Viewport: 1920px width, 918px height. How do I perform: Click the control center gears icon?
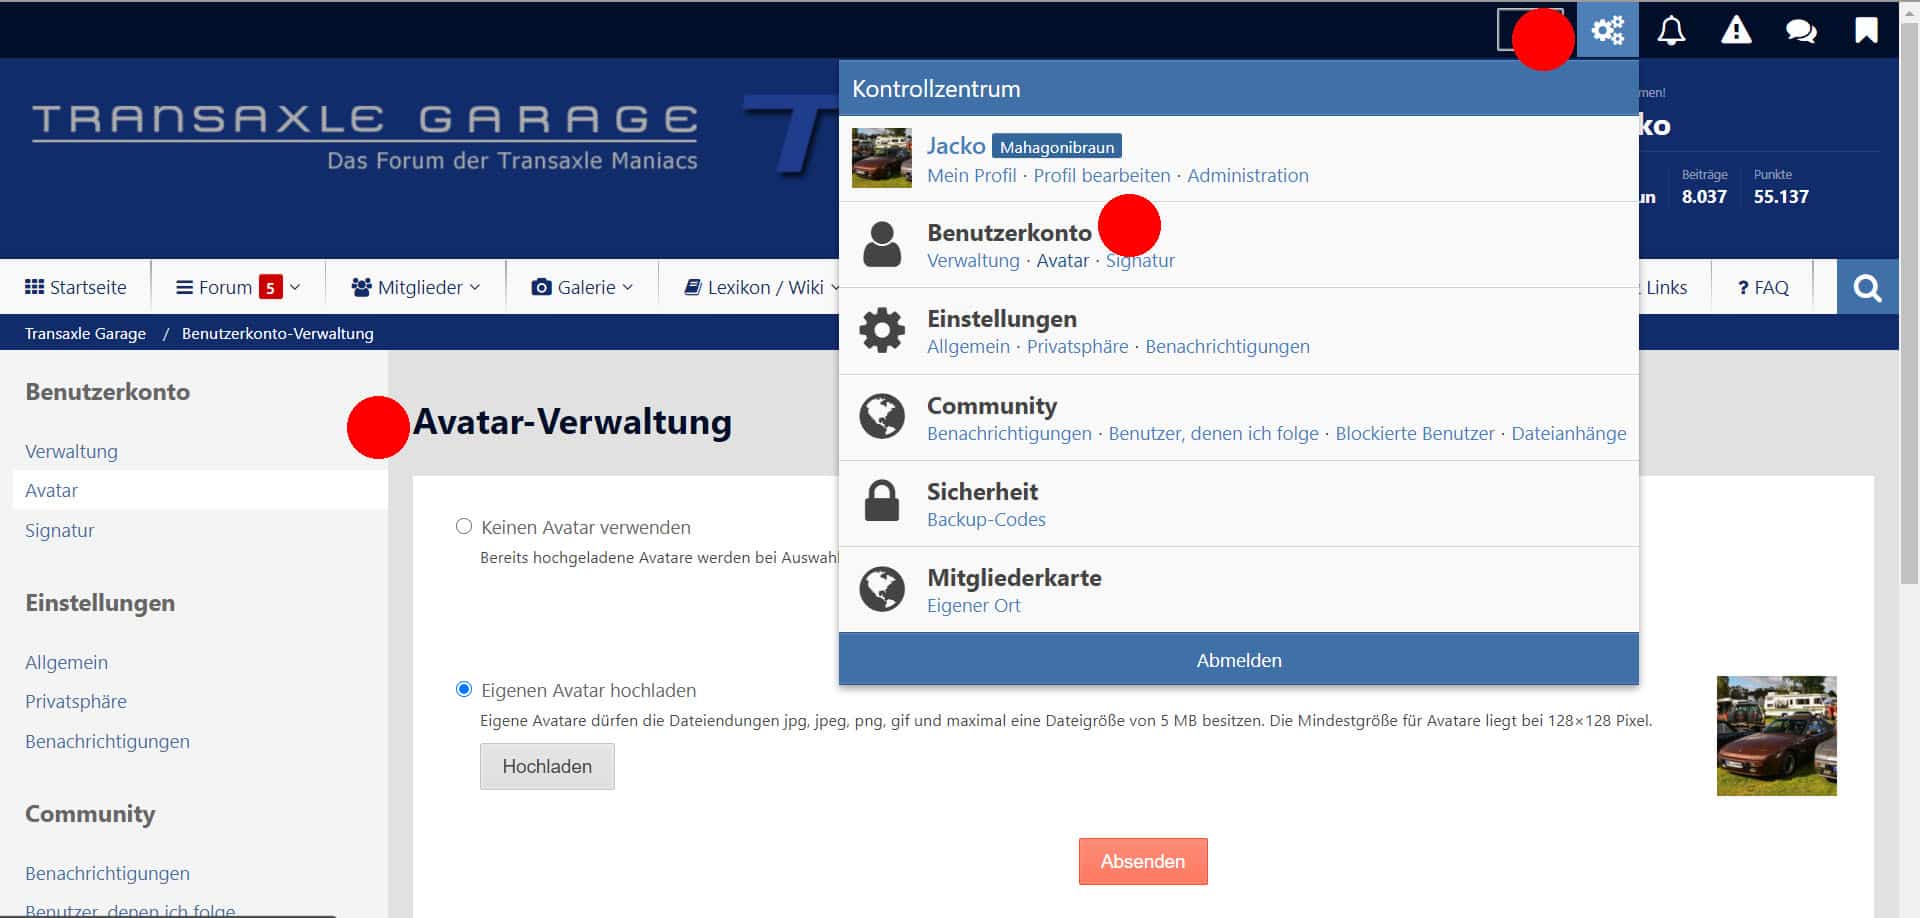(x=1607, y=30)
